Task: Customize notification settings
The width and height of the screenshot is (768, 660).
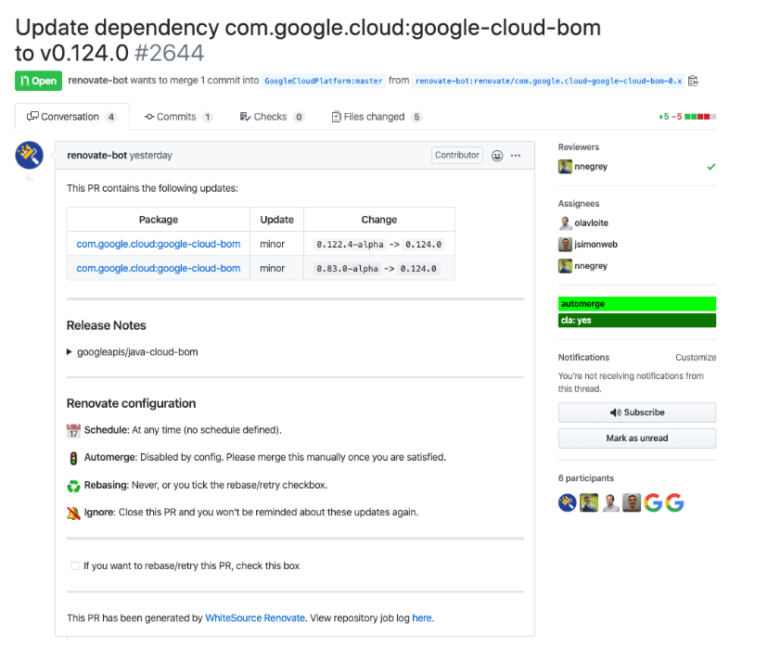Action: point(696,357)
